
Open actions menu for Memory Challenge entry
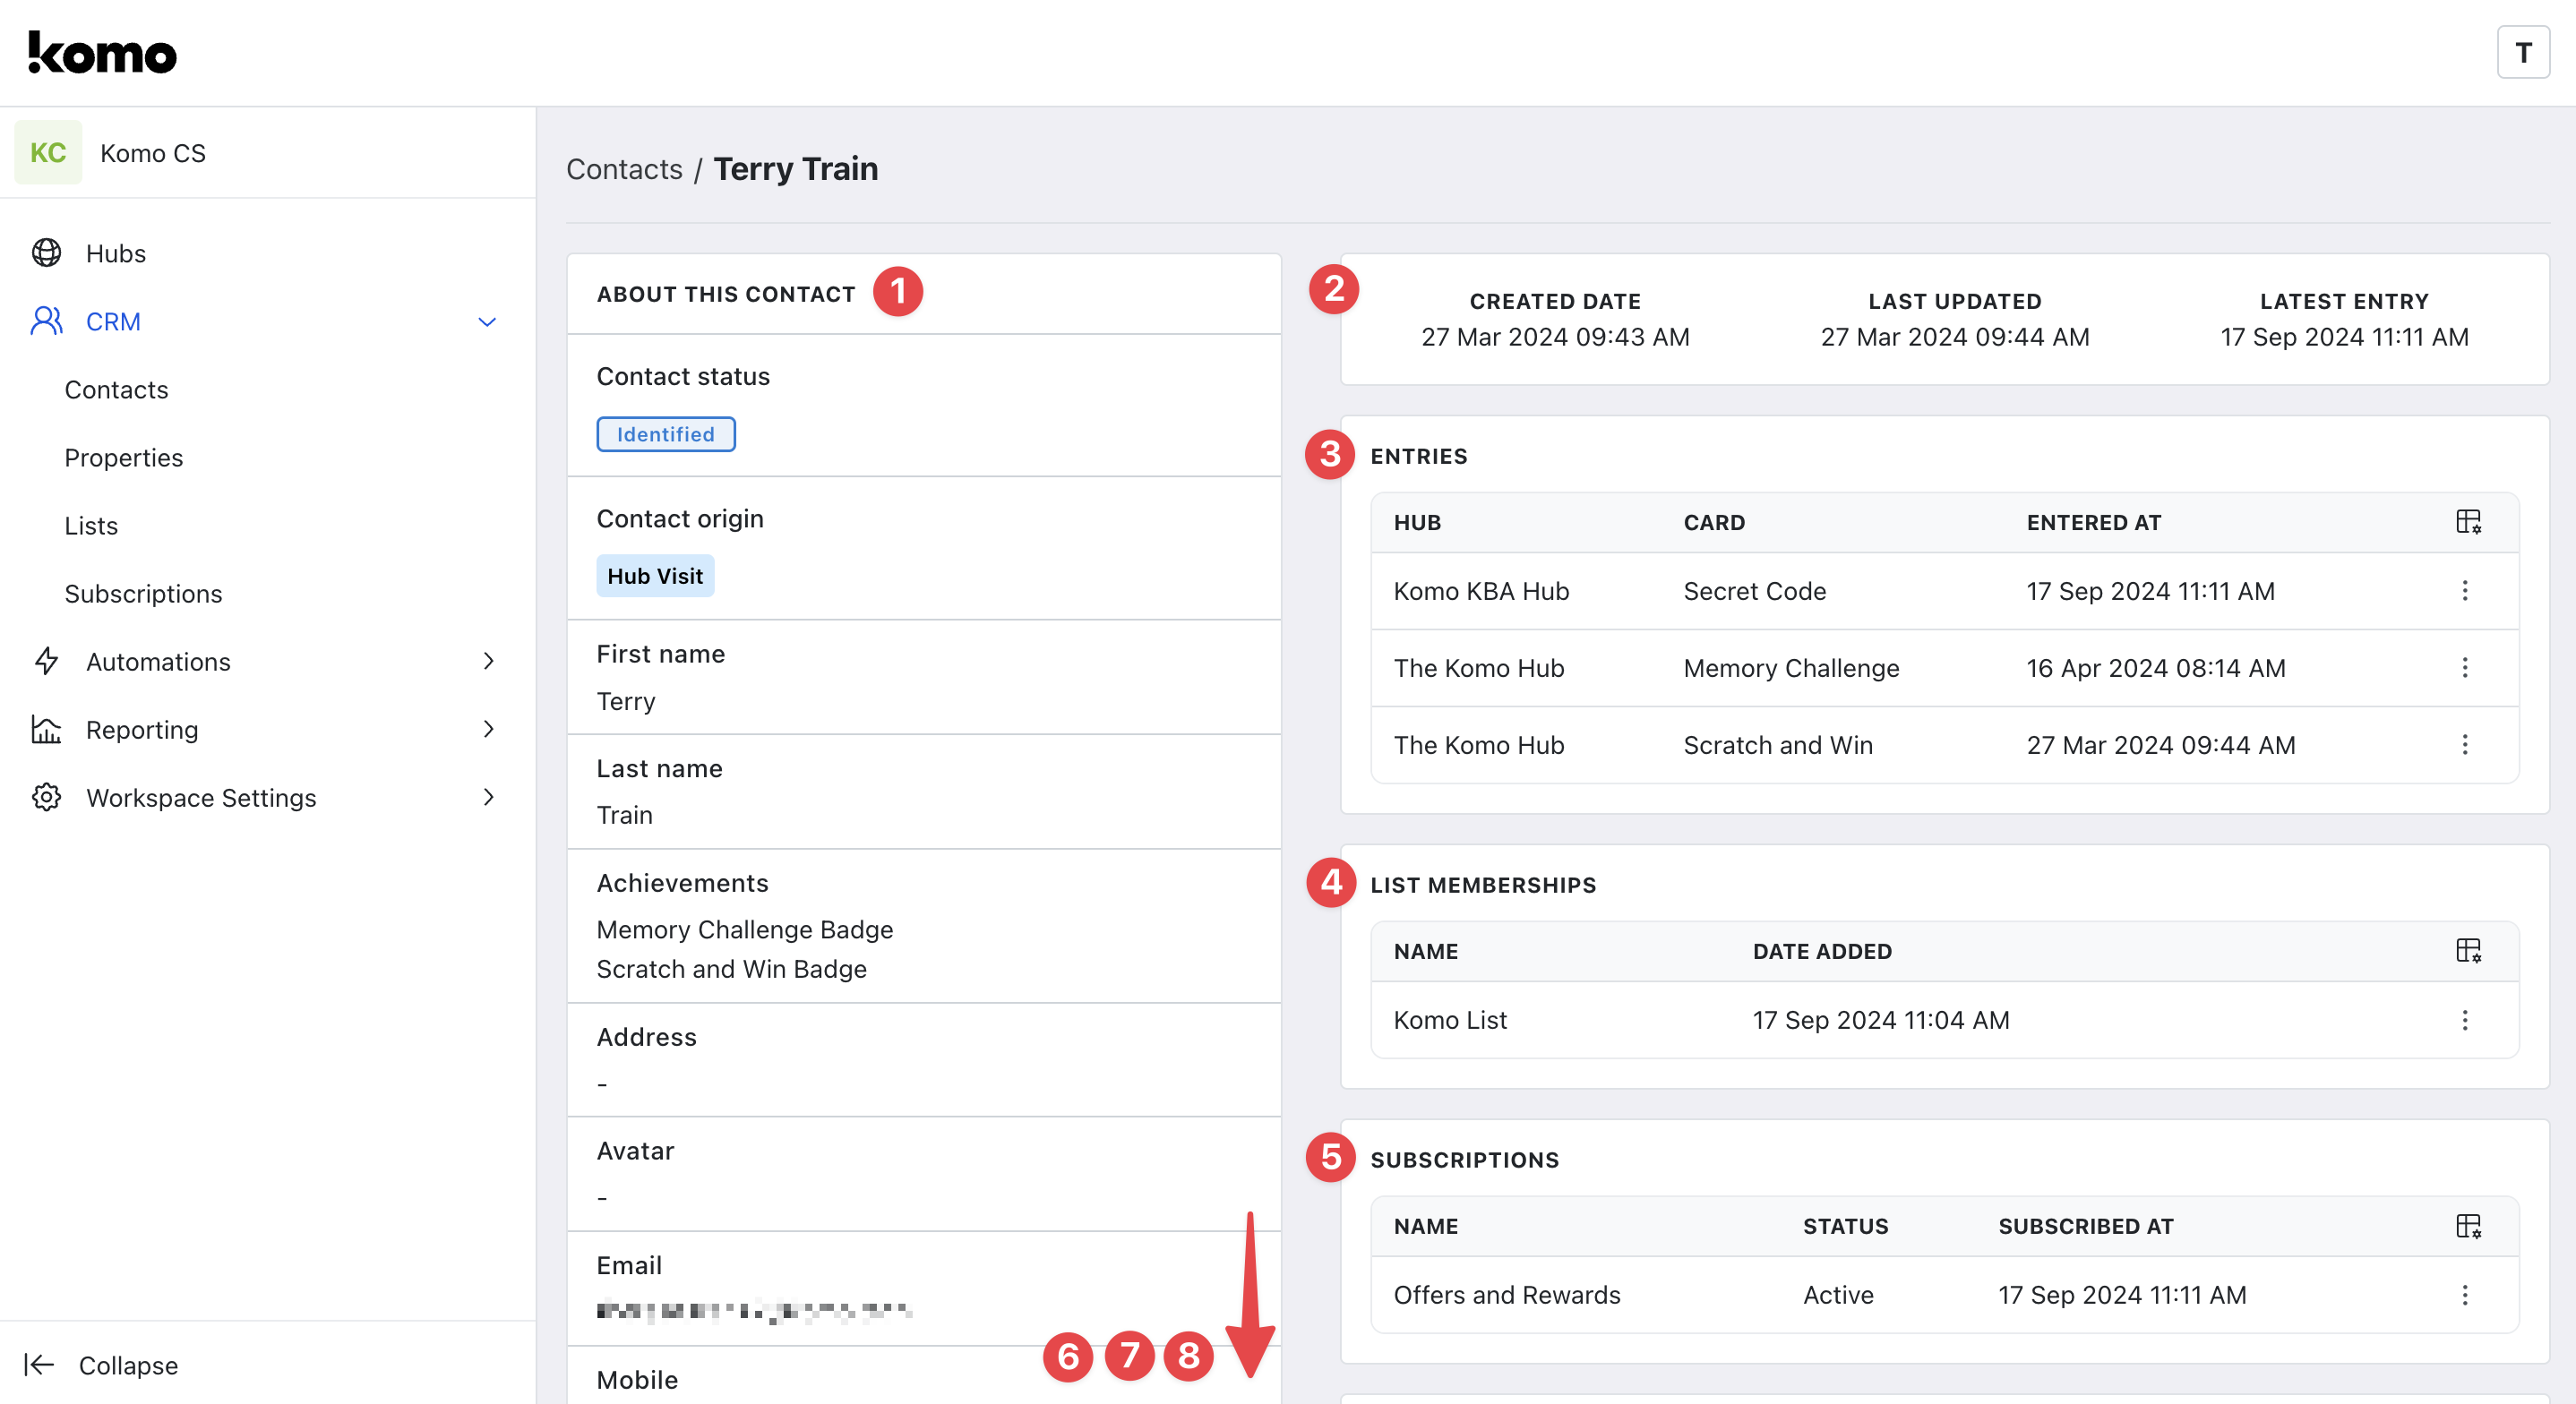tap(2464, 668)
